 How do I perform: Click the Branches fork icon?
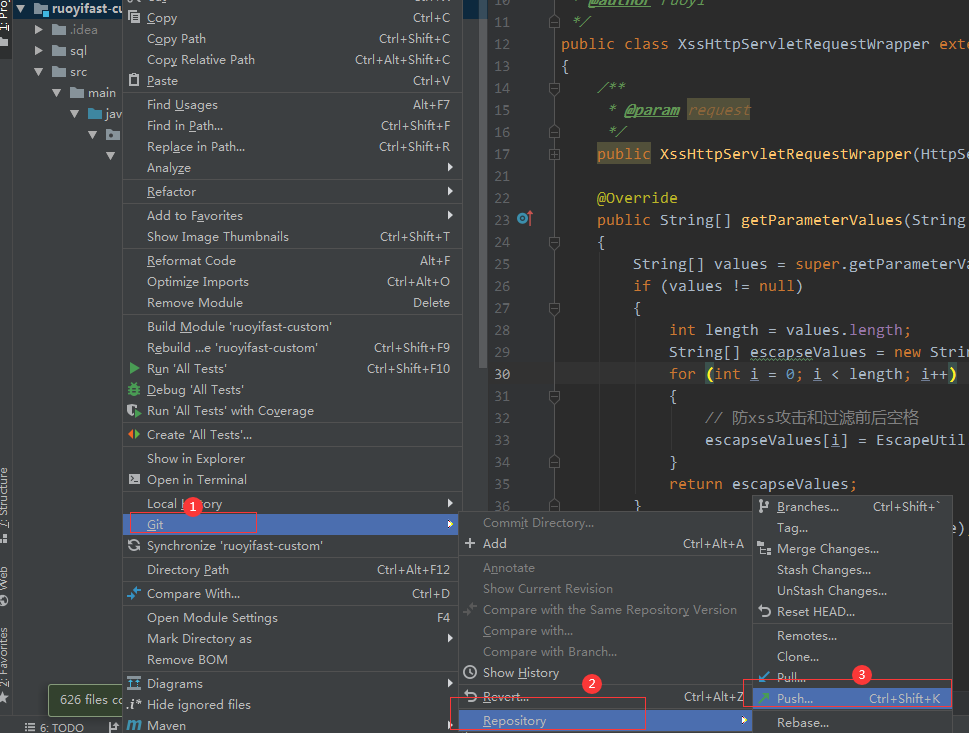tap(764, 507)
